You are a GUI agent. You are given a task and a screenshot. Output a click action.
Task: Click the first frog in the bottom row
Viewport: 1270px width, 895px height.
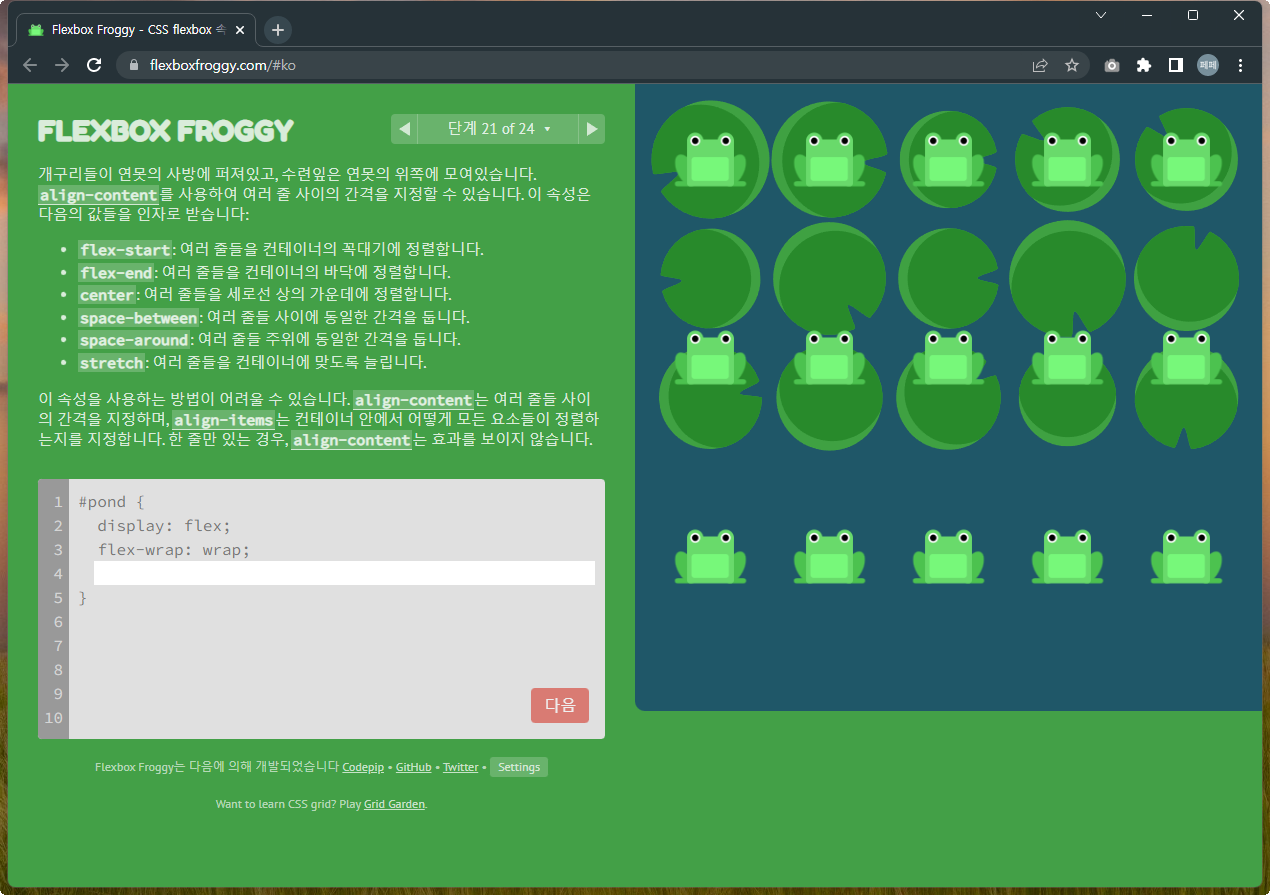(710, 556)
